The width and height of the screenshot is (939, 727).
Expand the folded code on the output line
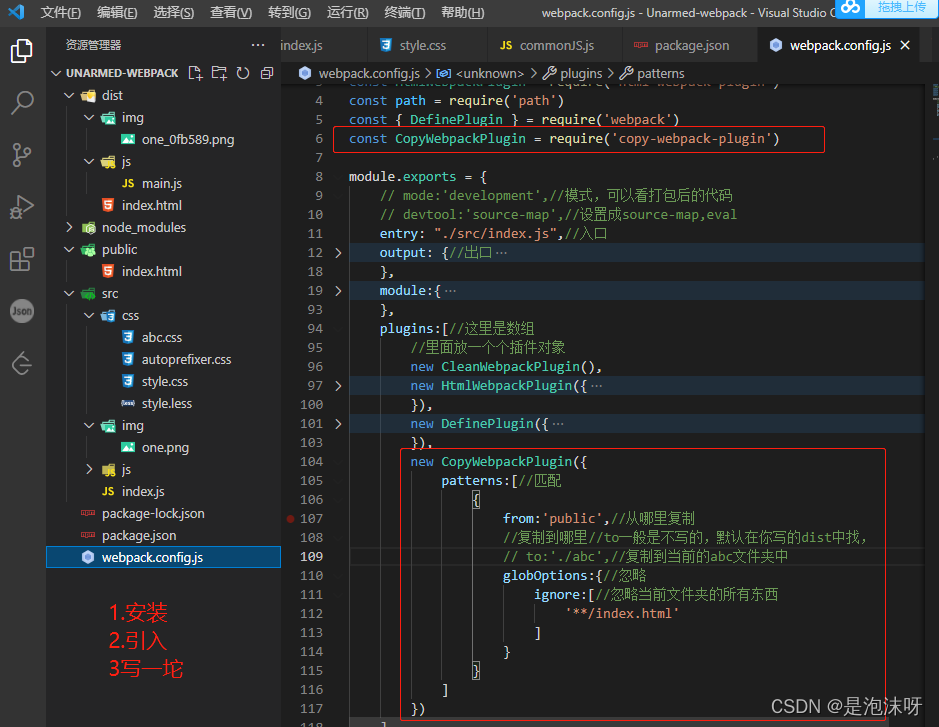pos(339,252)
